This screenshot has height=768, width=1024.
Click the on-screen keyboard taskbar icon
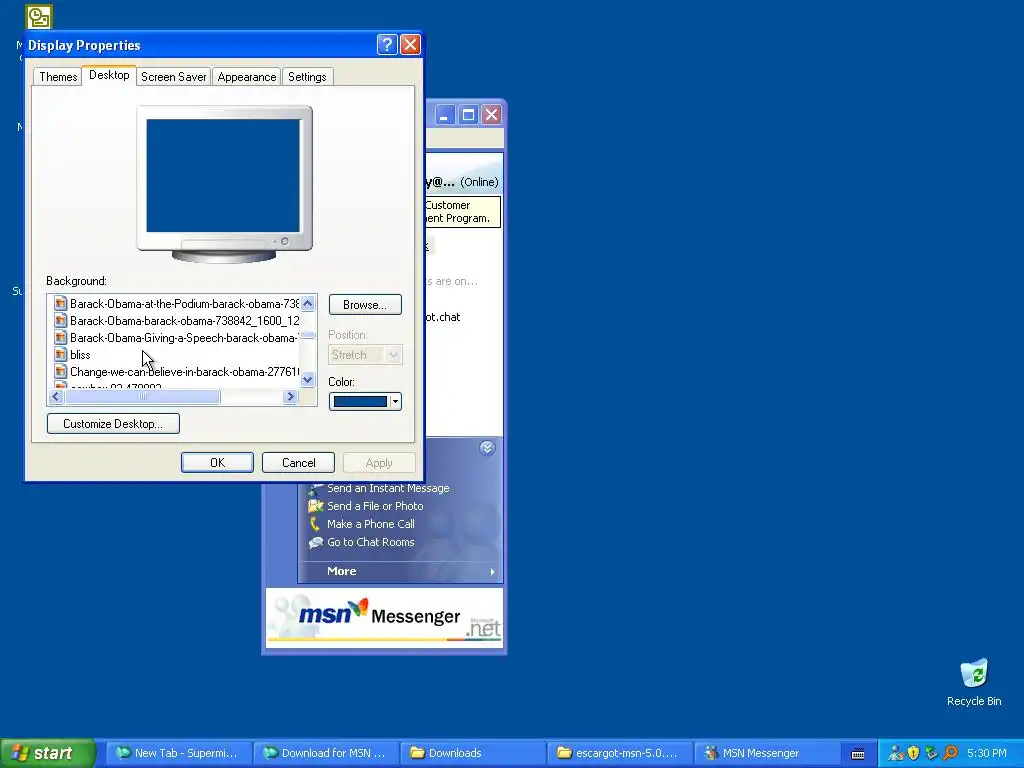coord(858,754)
